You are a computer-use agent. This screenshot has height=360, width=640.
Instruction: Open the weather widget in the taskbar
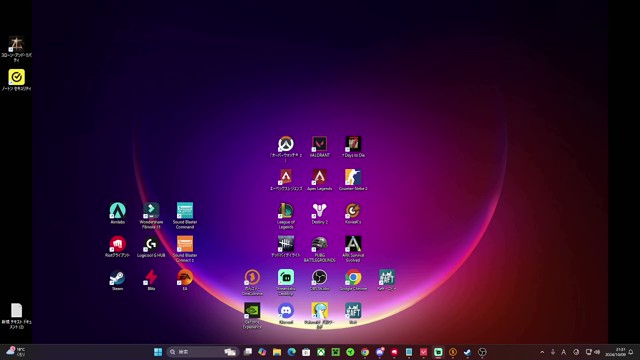point(16,352)
